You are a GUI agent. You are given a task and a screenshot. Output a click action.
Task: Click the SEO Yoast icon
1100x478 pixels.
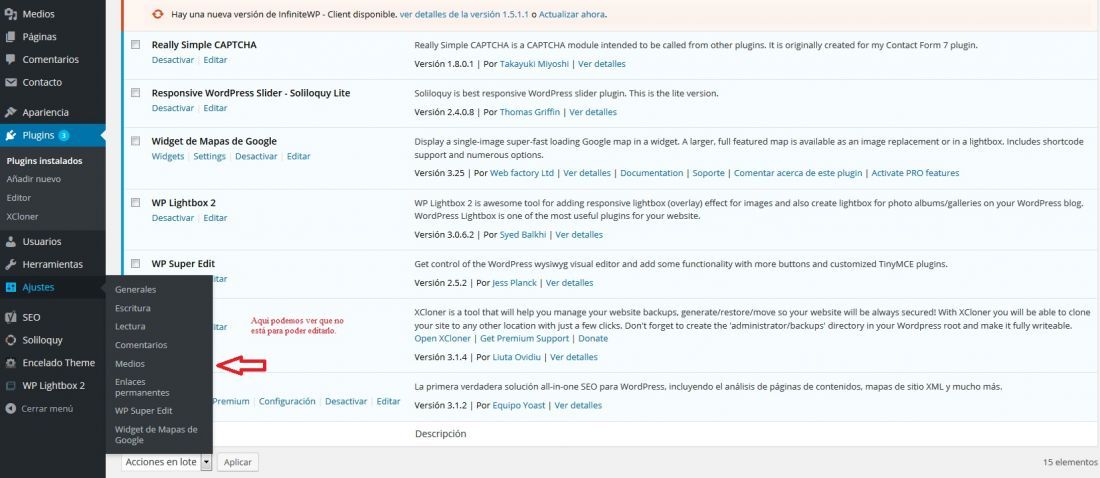point(11,317)
